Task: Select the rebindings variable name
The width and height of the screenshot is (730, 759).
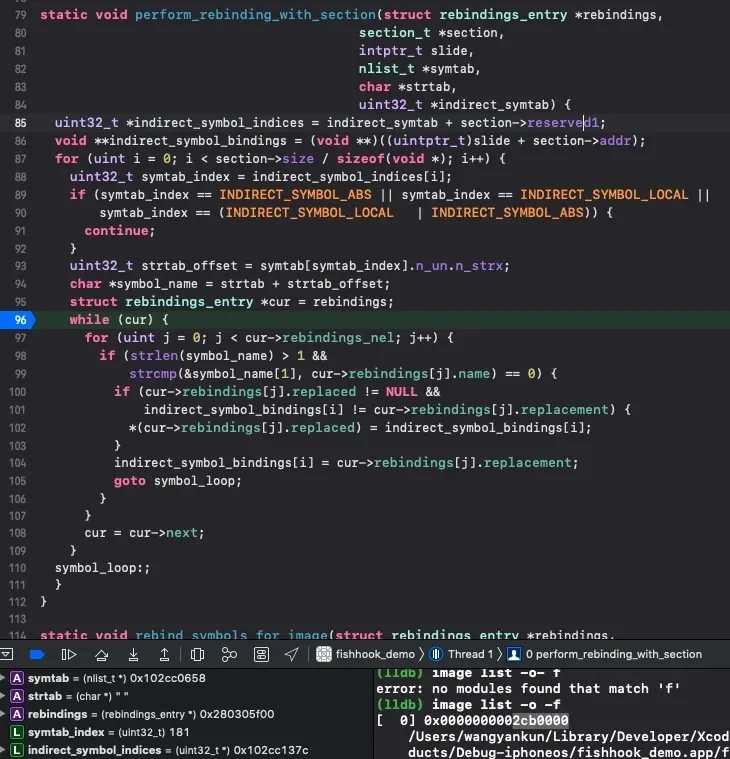Action: (58, 714)
